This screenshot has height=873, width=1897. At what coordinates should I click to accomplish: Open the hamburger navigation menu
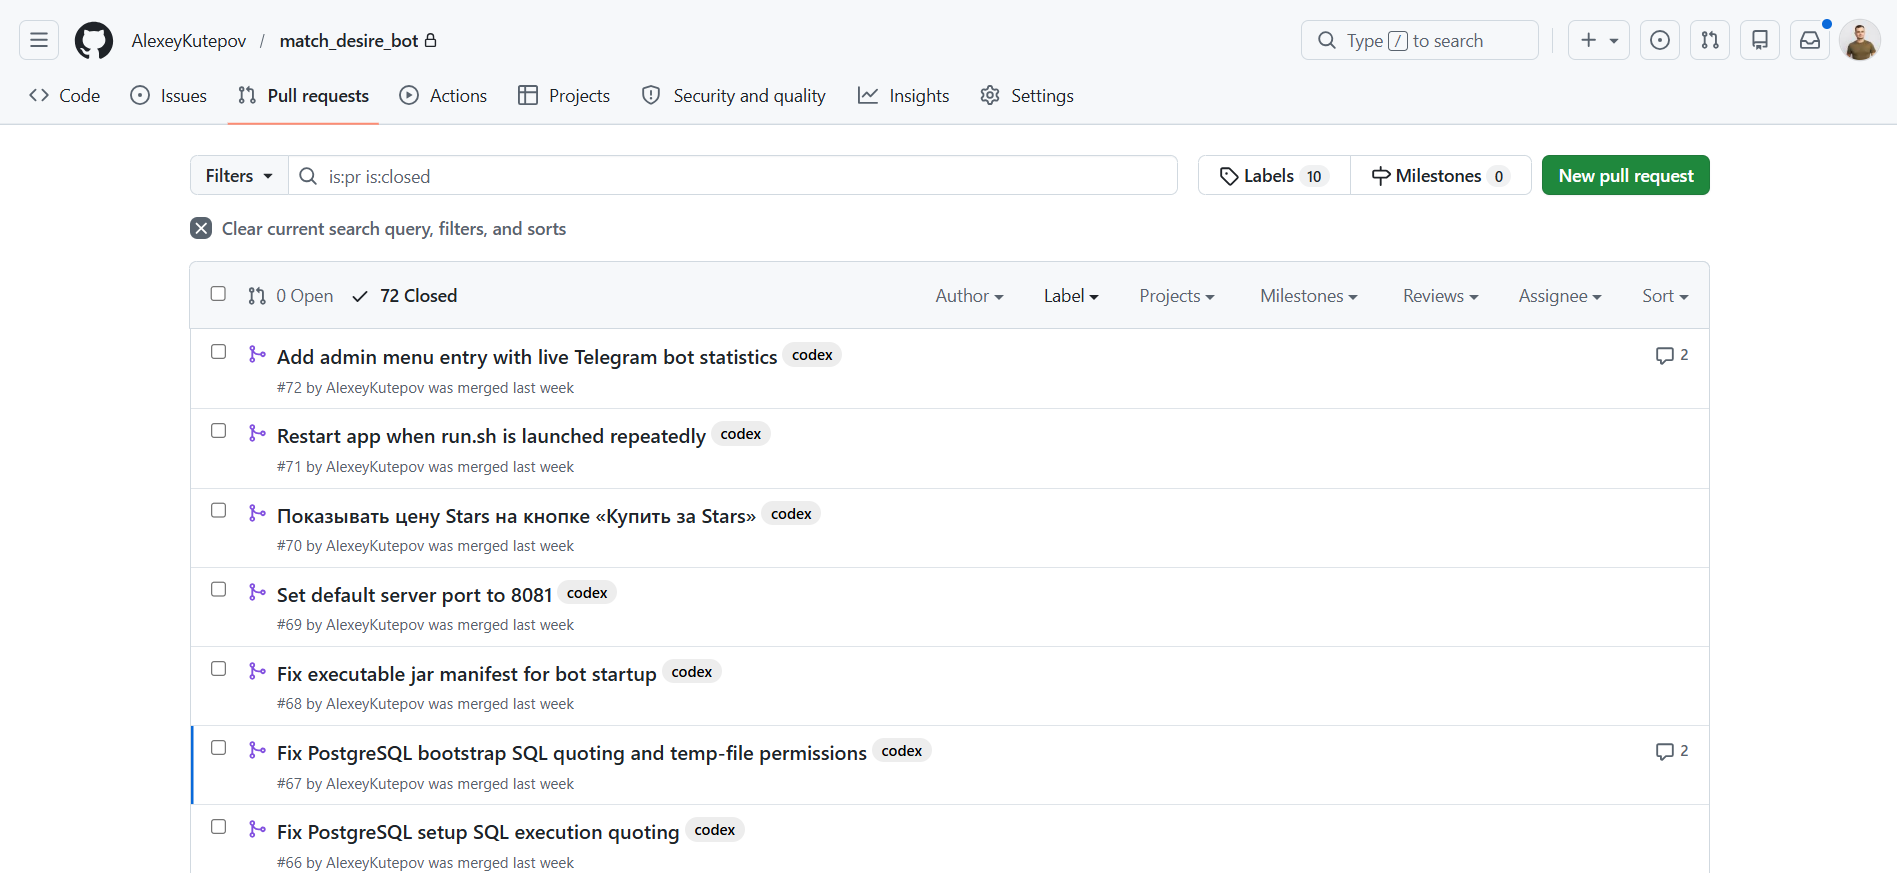(39, 40)
